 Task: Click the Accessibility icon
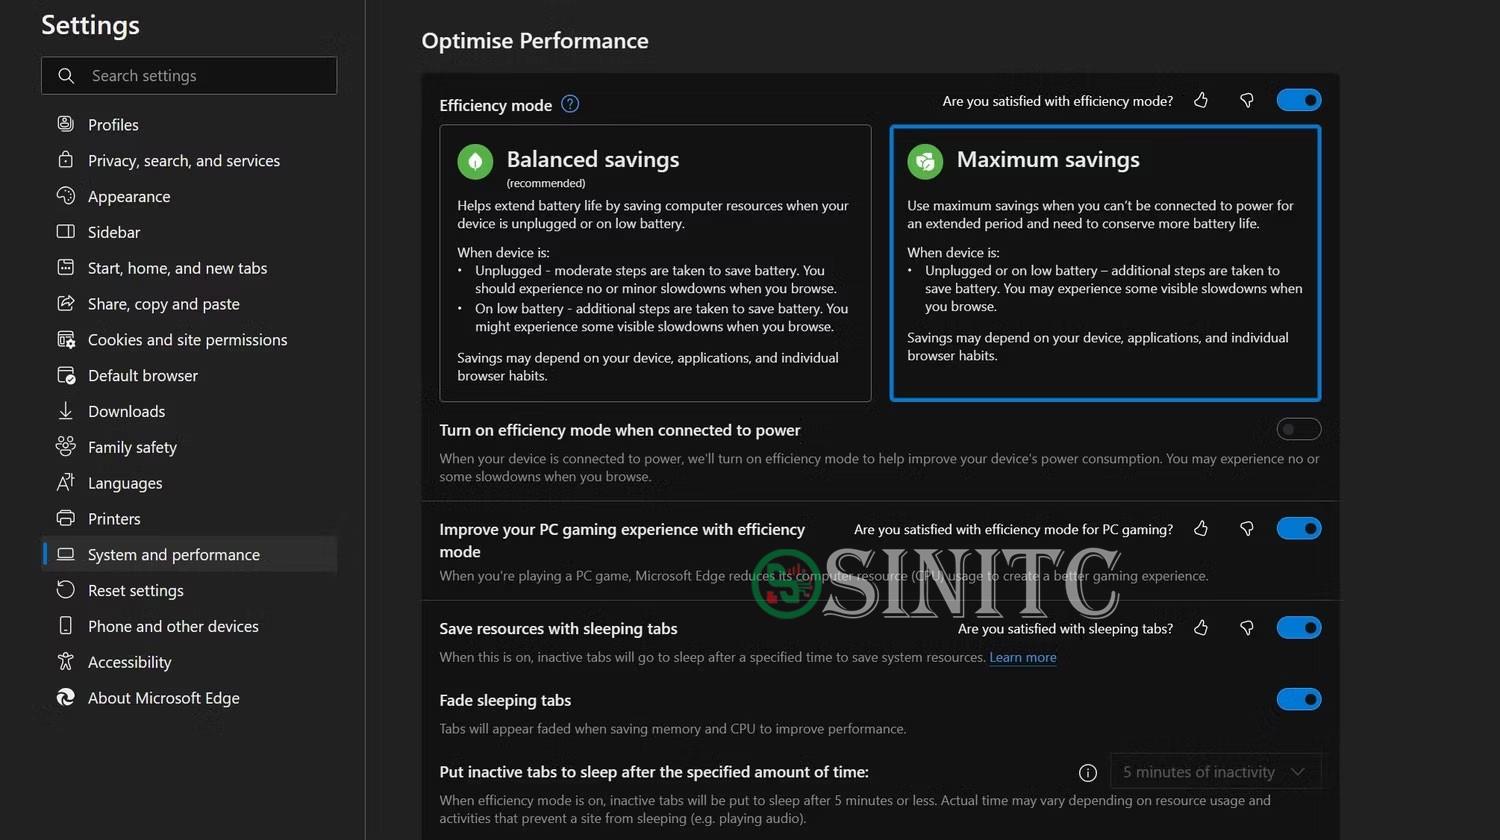tap(66, 661)
